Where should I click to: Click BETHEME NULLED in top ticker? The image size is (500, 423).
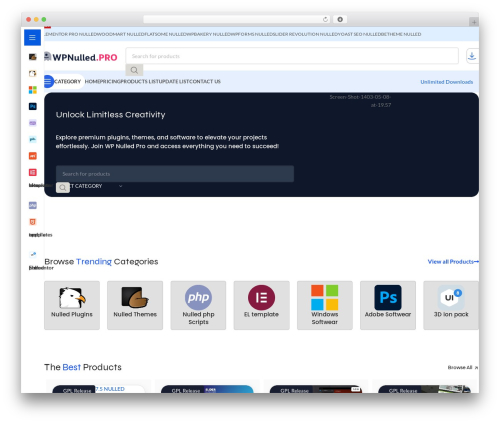coord(400,34)
